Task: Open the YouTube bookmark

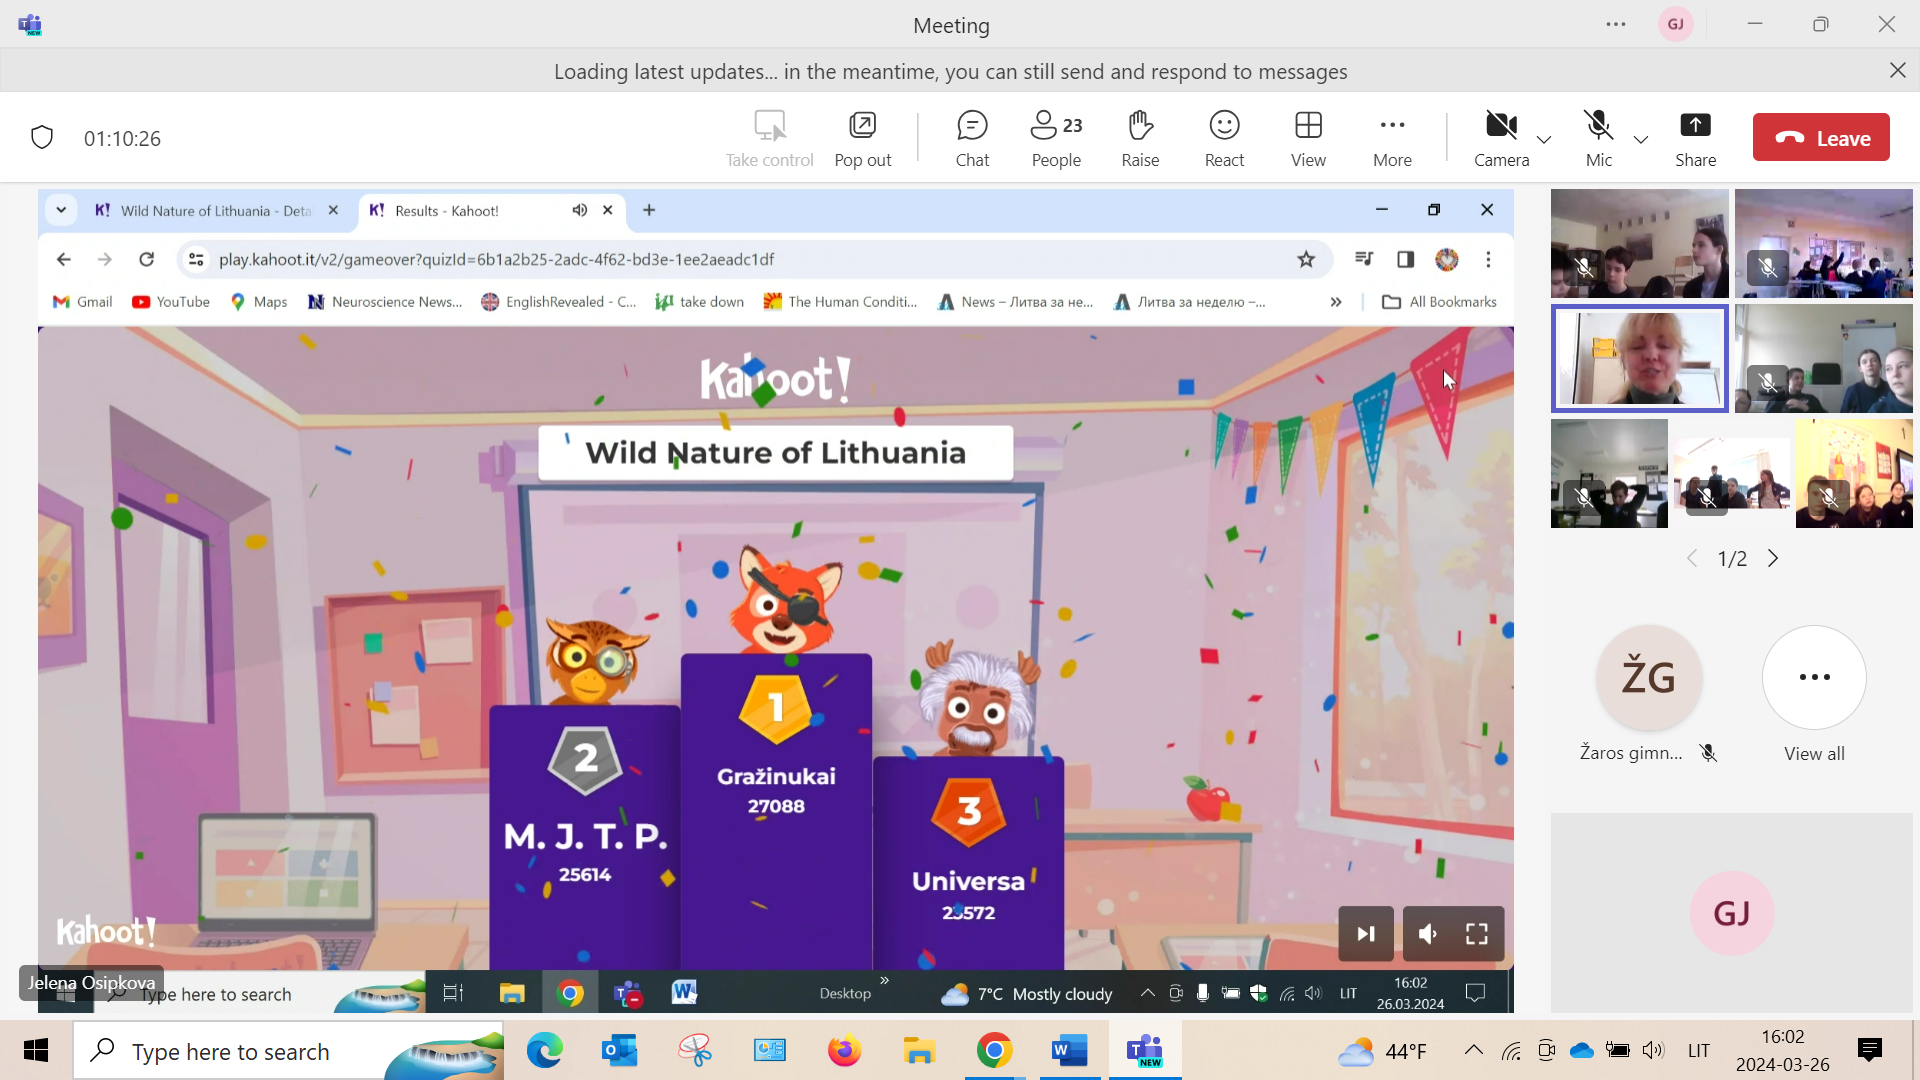Action: tap(171, 302)
